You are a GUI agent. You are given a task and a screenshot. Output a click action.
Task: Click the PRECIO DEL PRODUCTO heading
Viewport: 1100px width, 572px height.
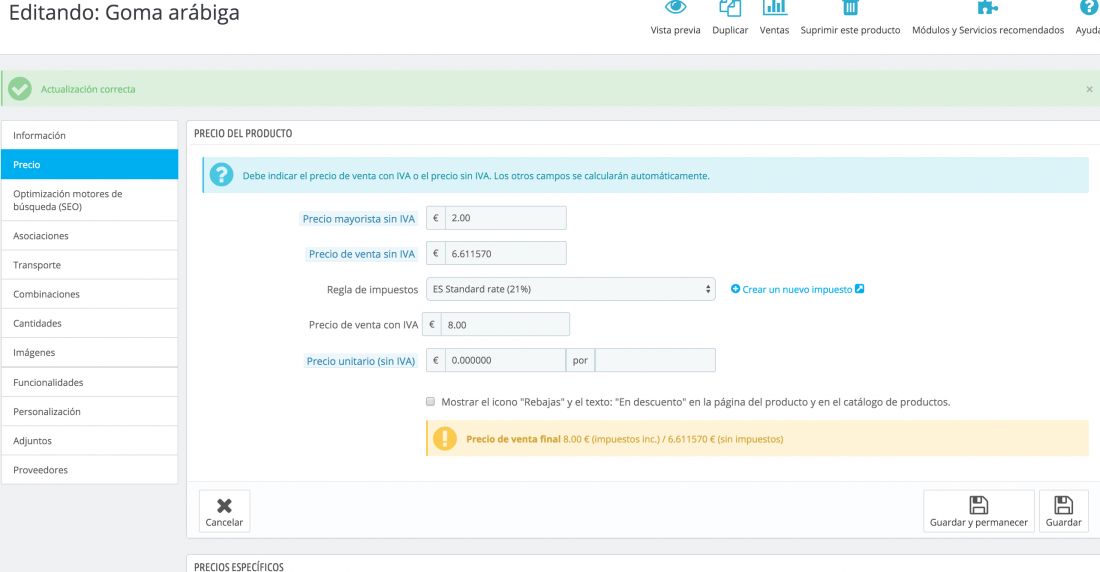[x=243, y=133]
